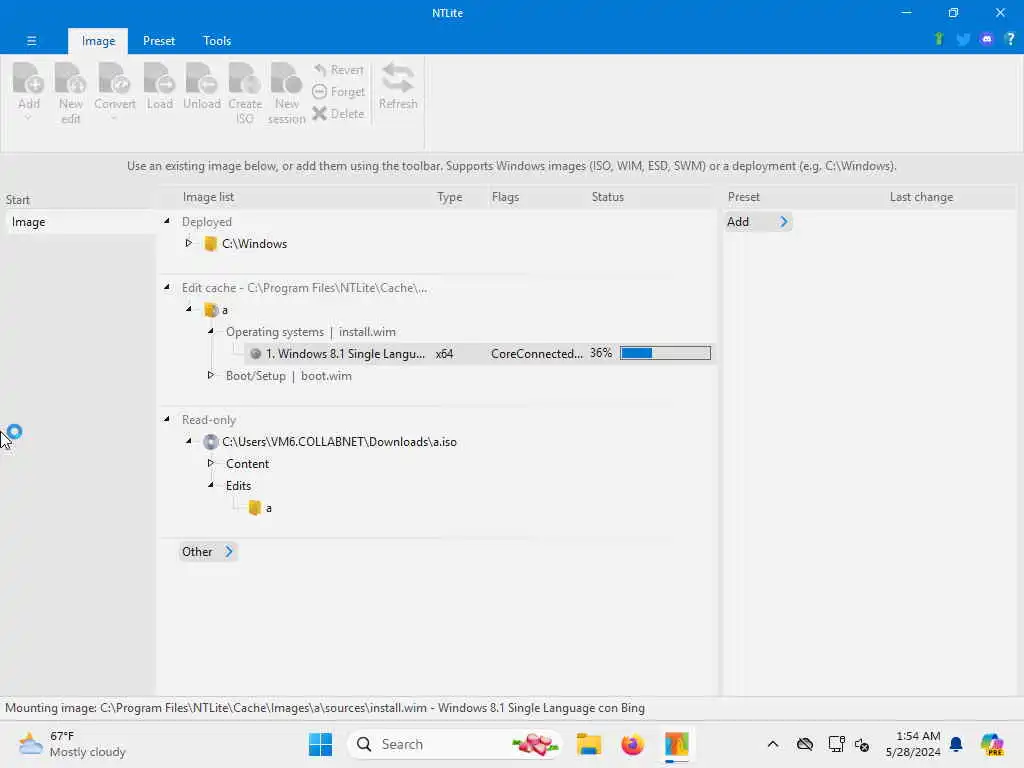Select Windows 8.1 Single Language row
The width and height of the screenshot is (1024, 768).
tap(480, 354)
